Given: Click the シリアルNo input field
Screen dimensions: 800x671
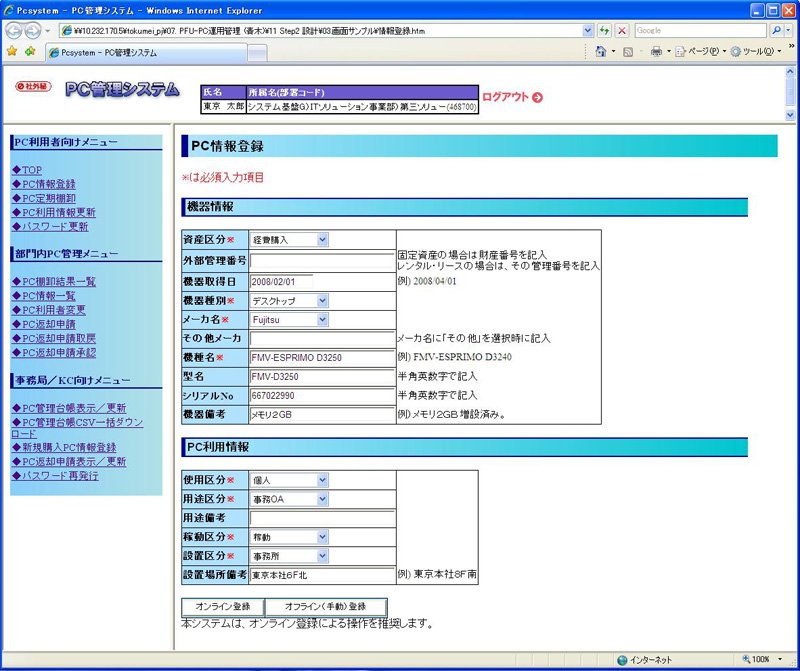Looking at the screenshot, I should pos(322,395).
